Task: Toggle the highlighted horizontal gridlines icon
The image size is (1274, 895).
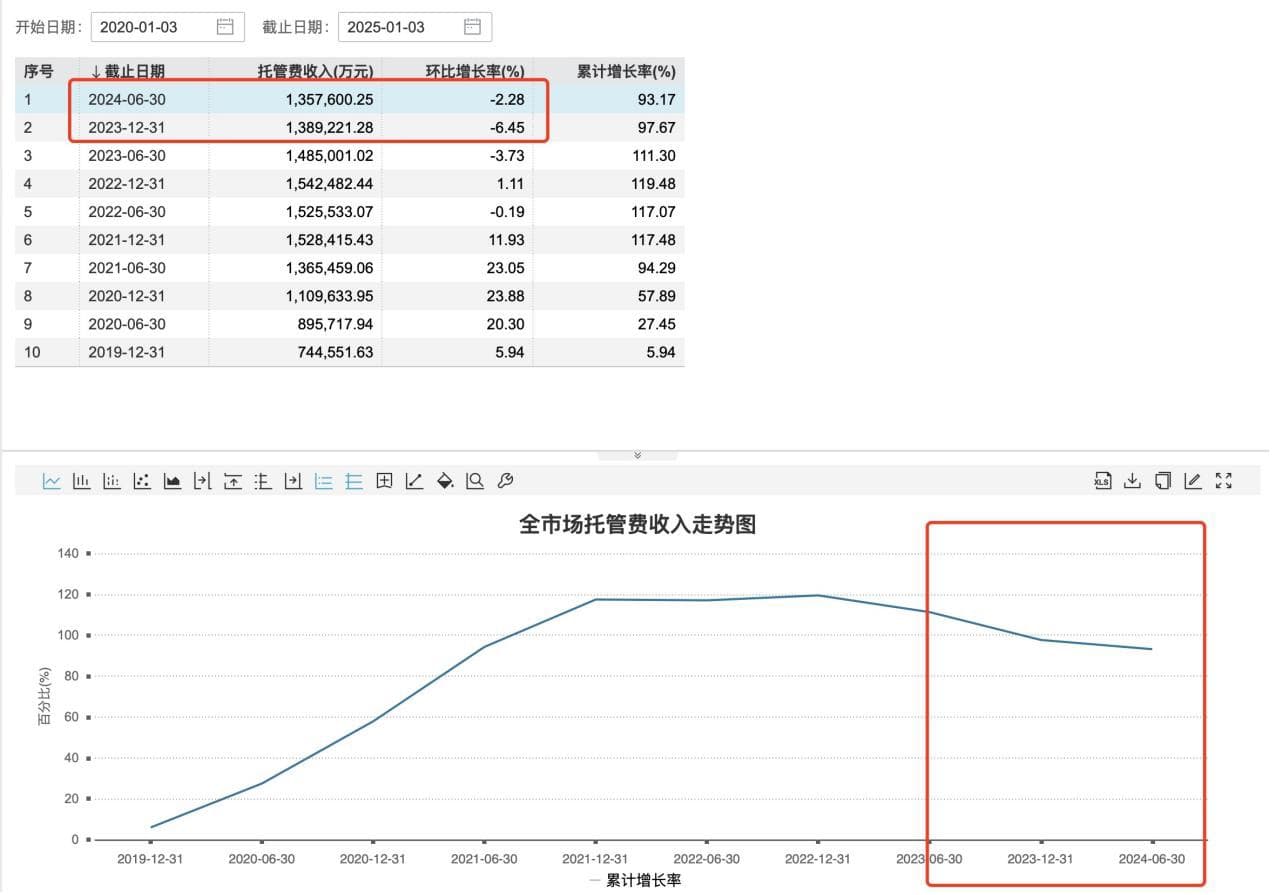Action: click(x=353, y=481)
